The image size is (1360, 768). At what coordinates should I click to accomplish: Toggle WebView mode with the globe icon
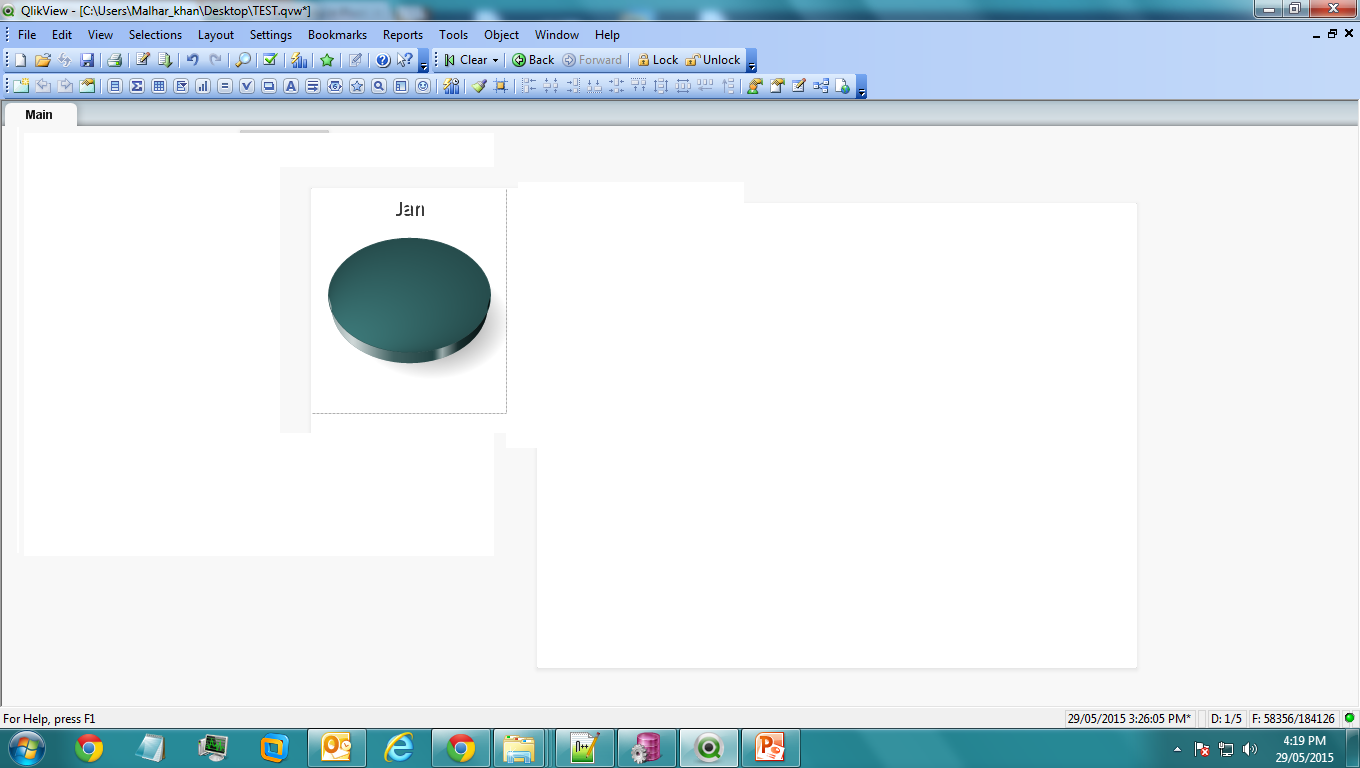click(x=843, y=86)
